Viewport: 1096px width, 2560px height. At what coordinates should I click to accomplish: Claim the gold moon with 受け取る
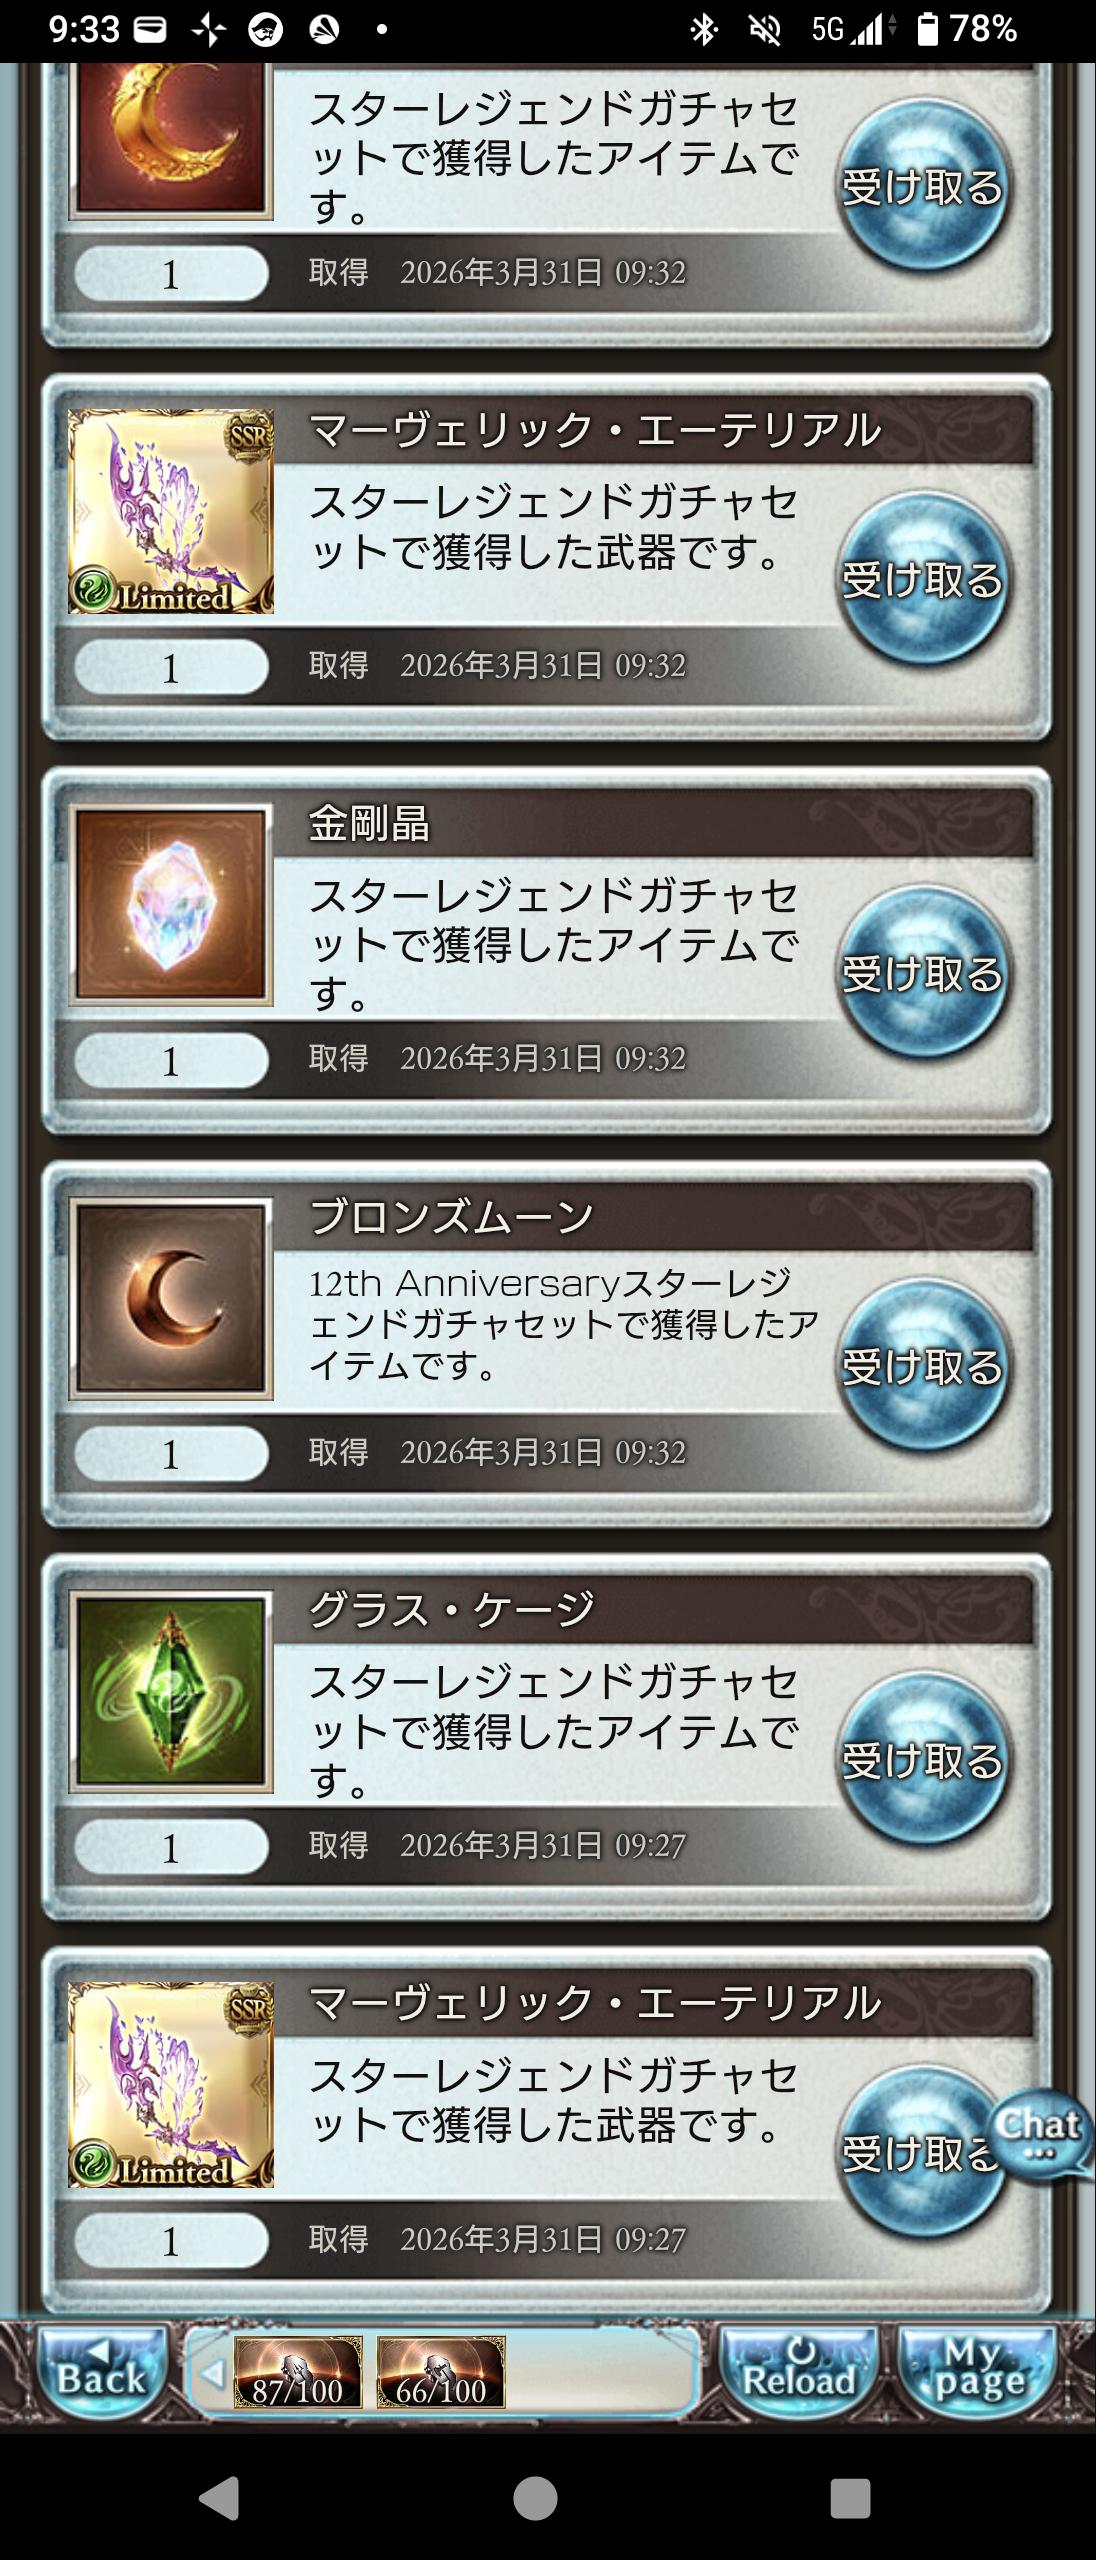922,186
